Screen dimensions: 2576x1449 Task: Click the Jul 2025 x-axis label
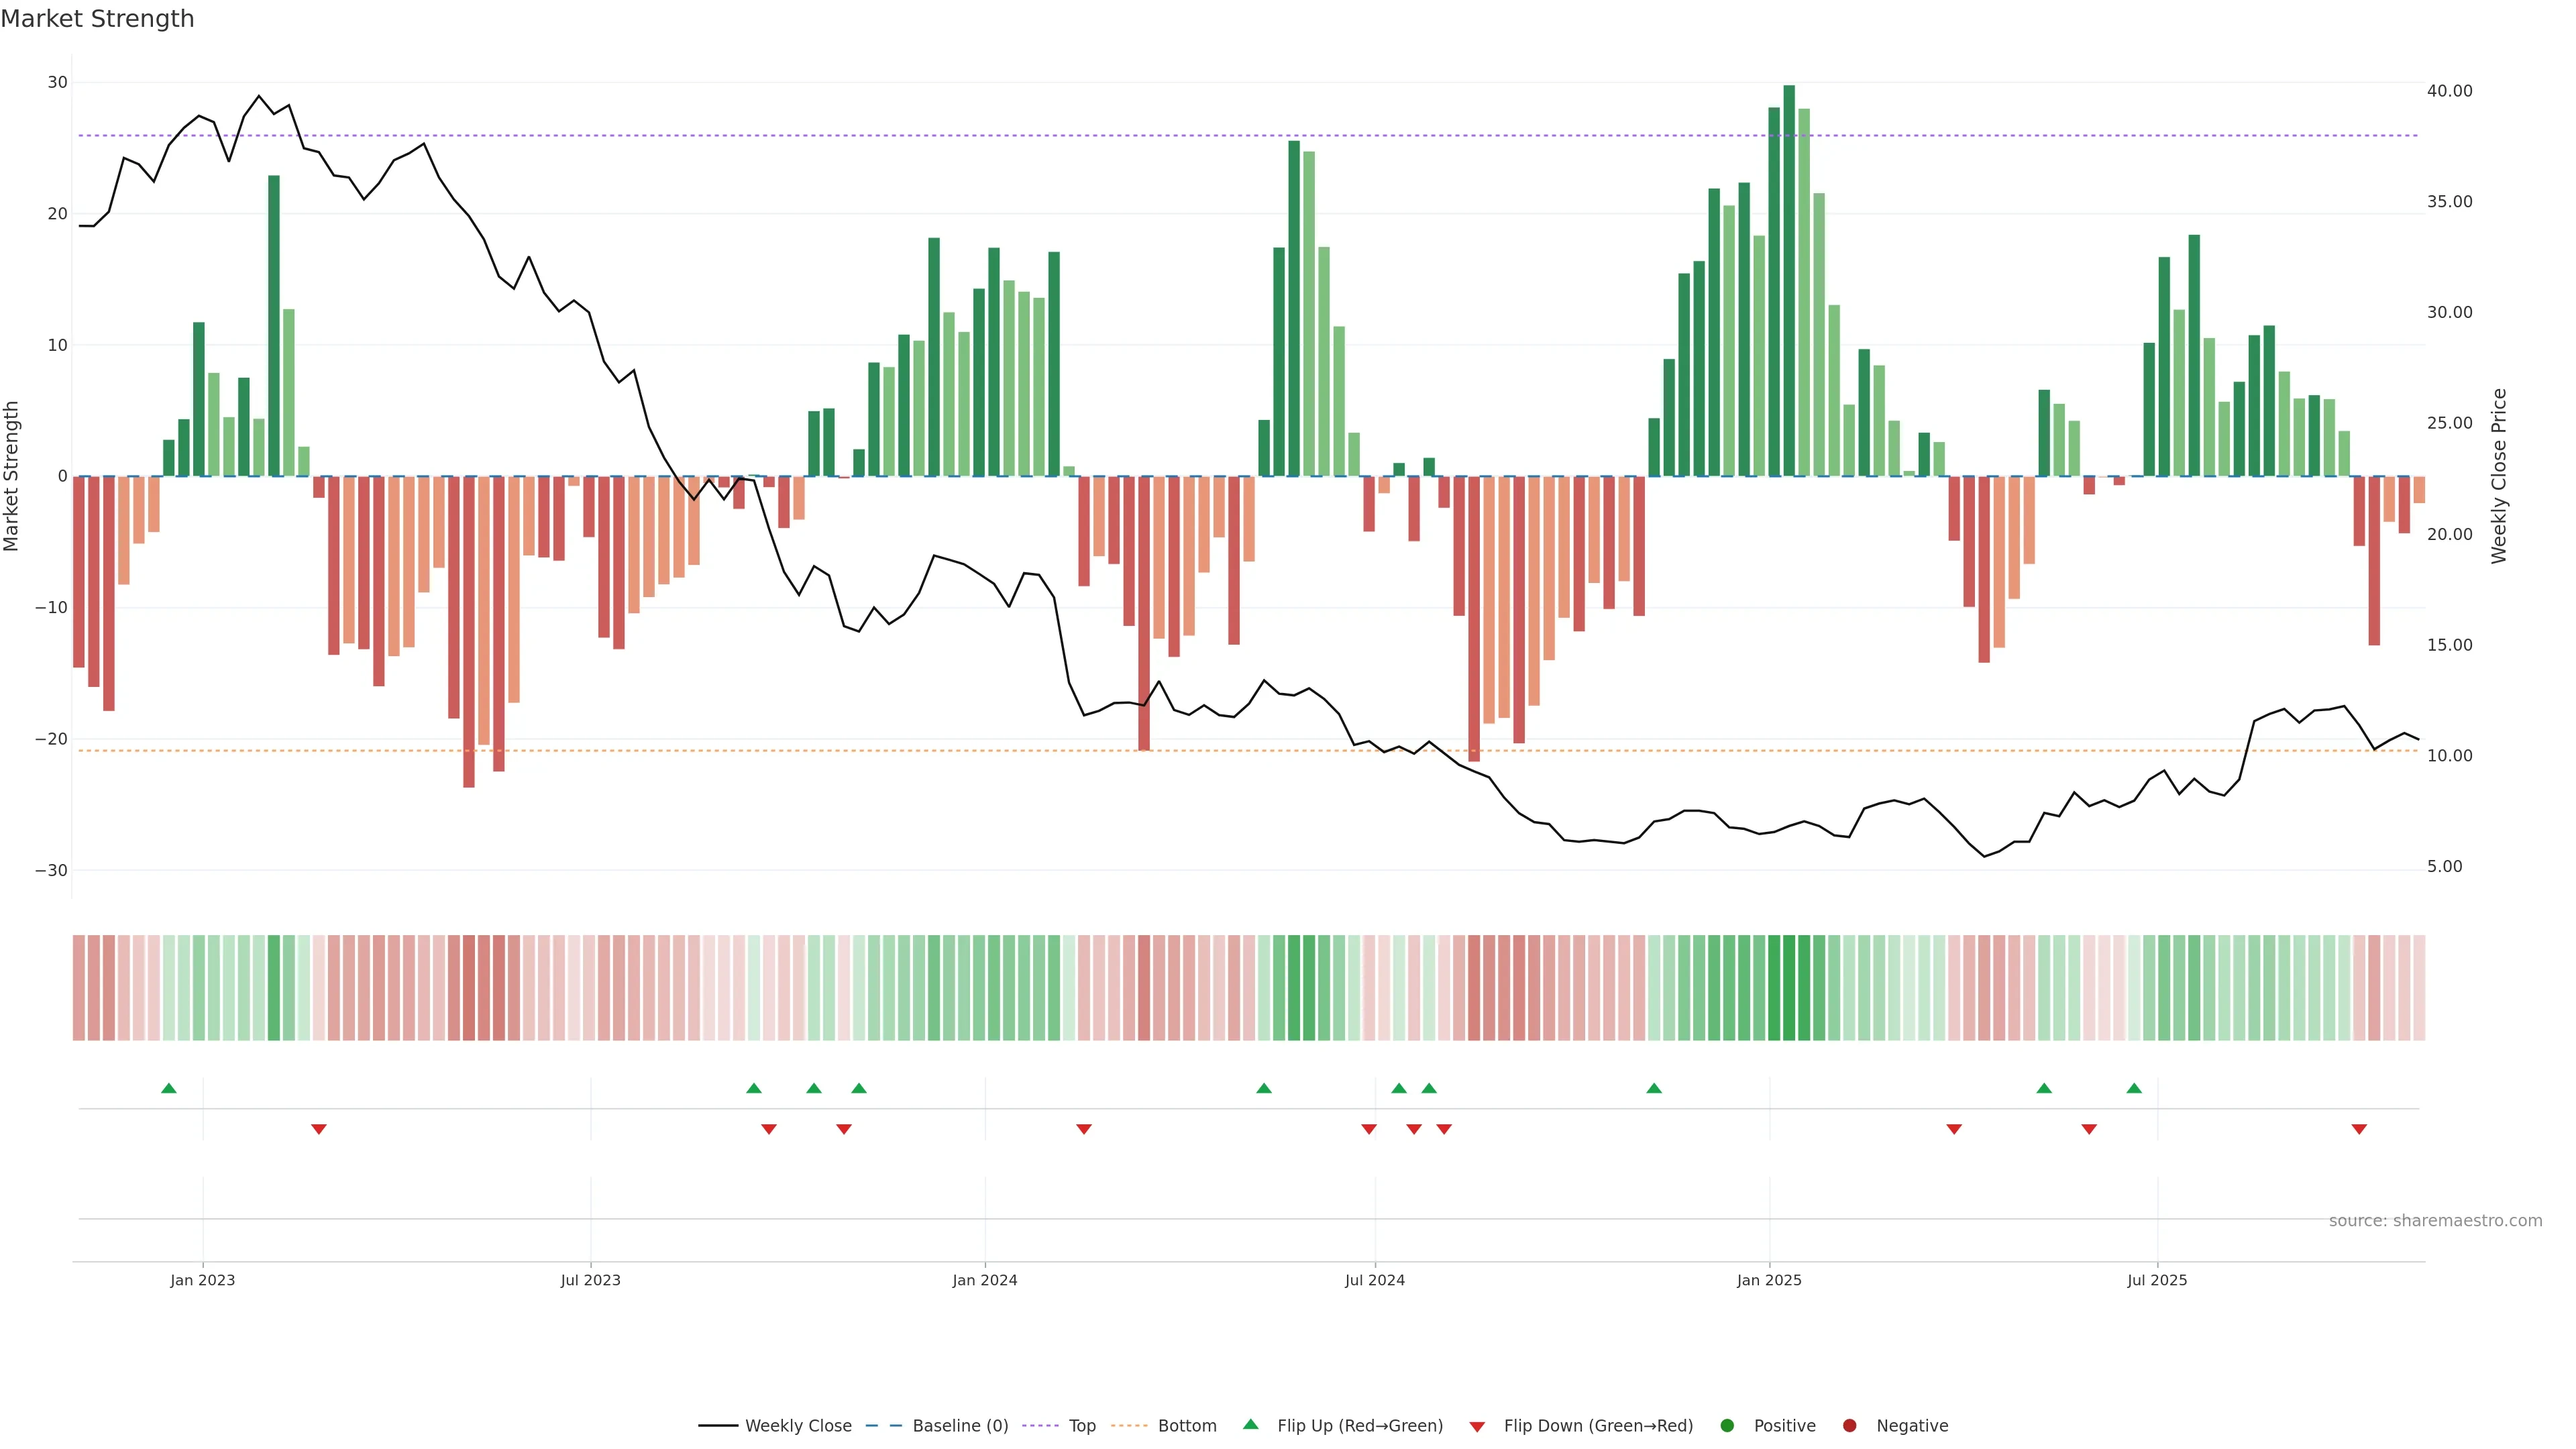point(2157,1280)
